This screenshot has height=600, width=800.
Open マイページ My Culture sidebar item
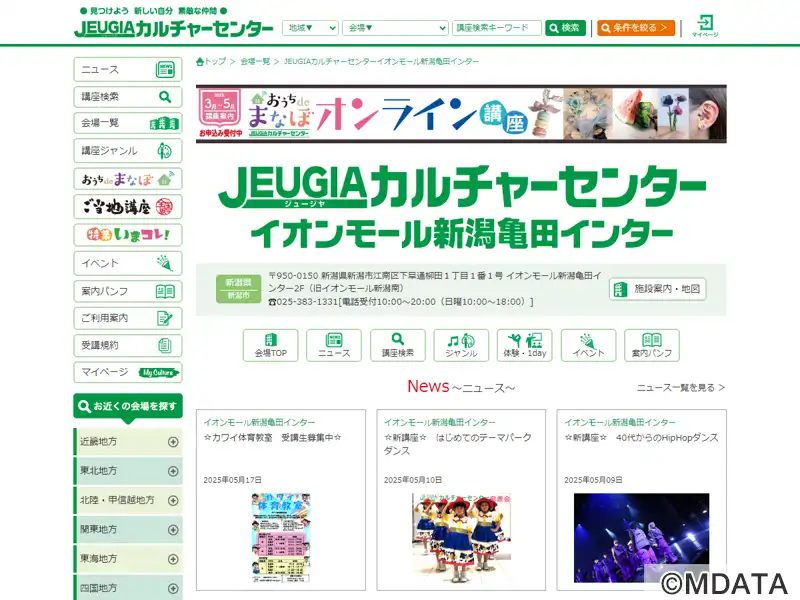[x=128, y=372]
